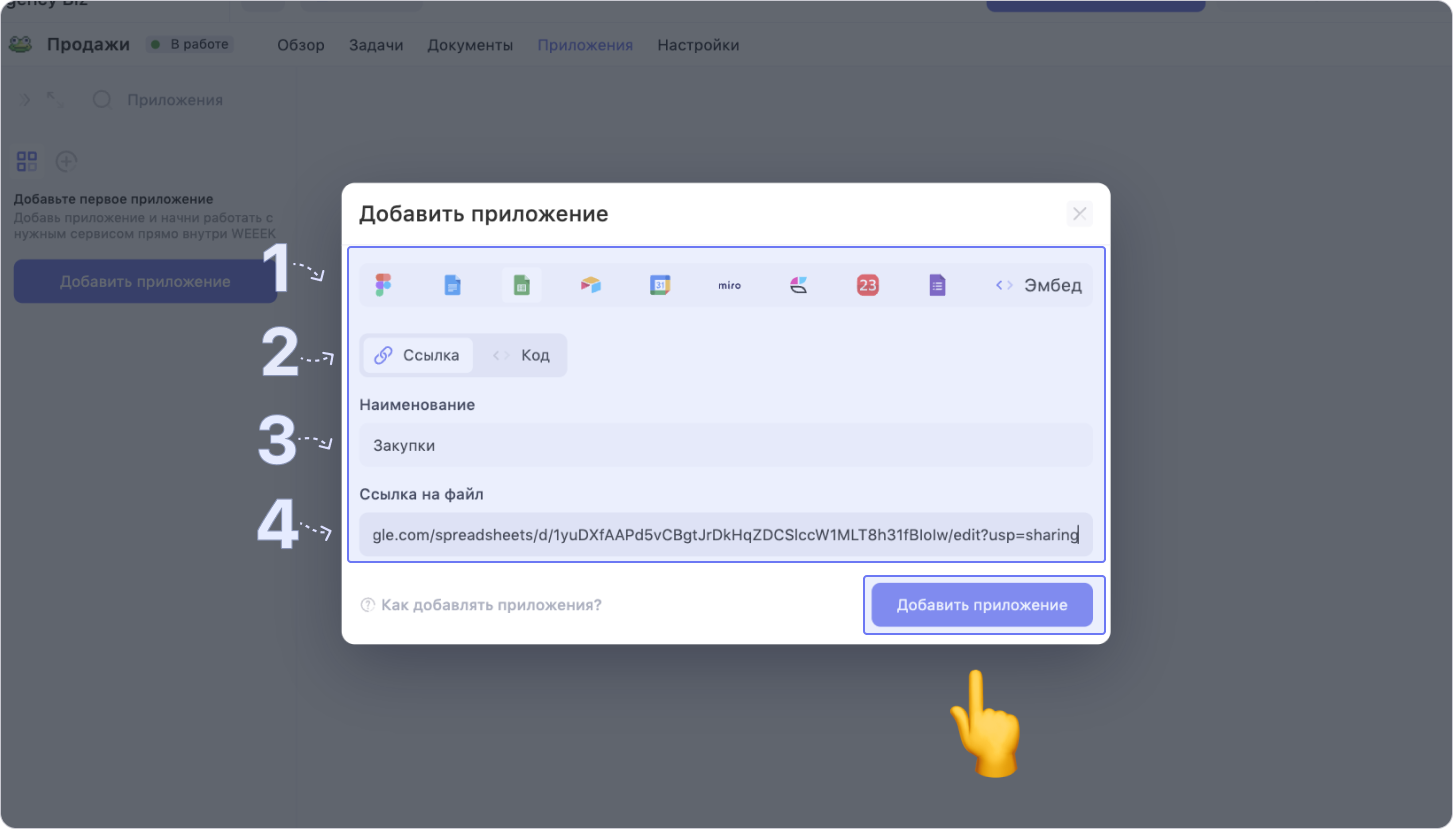Click the Ссылка на файл URL field
This screenshot has height=829, width=1453.
click(x=725, y=535)
